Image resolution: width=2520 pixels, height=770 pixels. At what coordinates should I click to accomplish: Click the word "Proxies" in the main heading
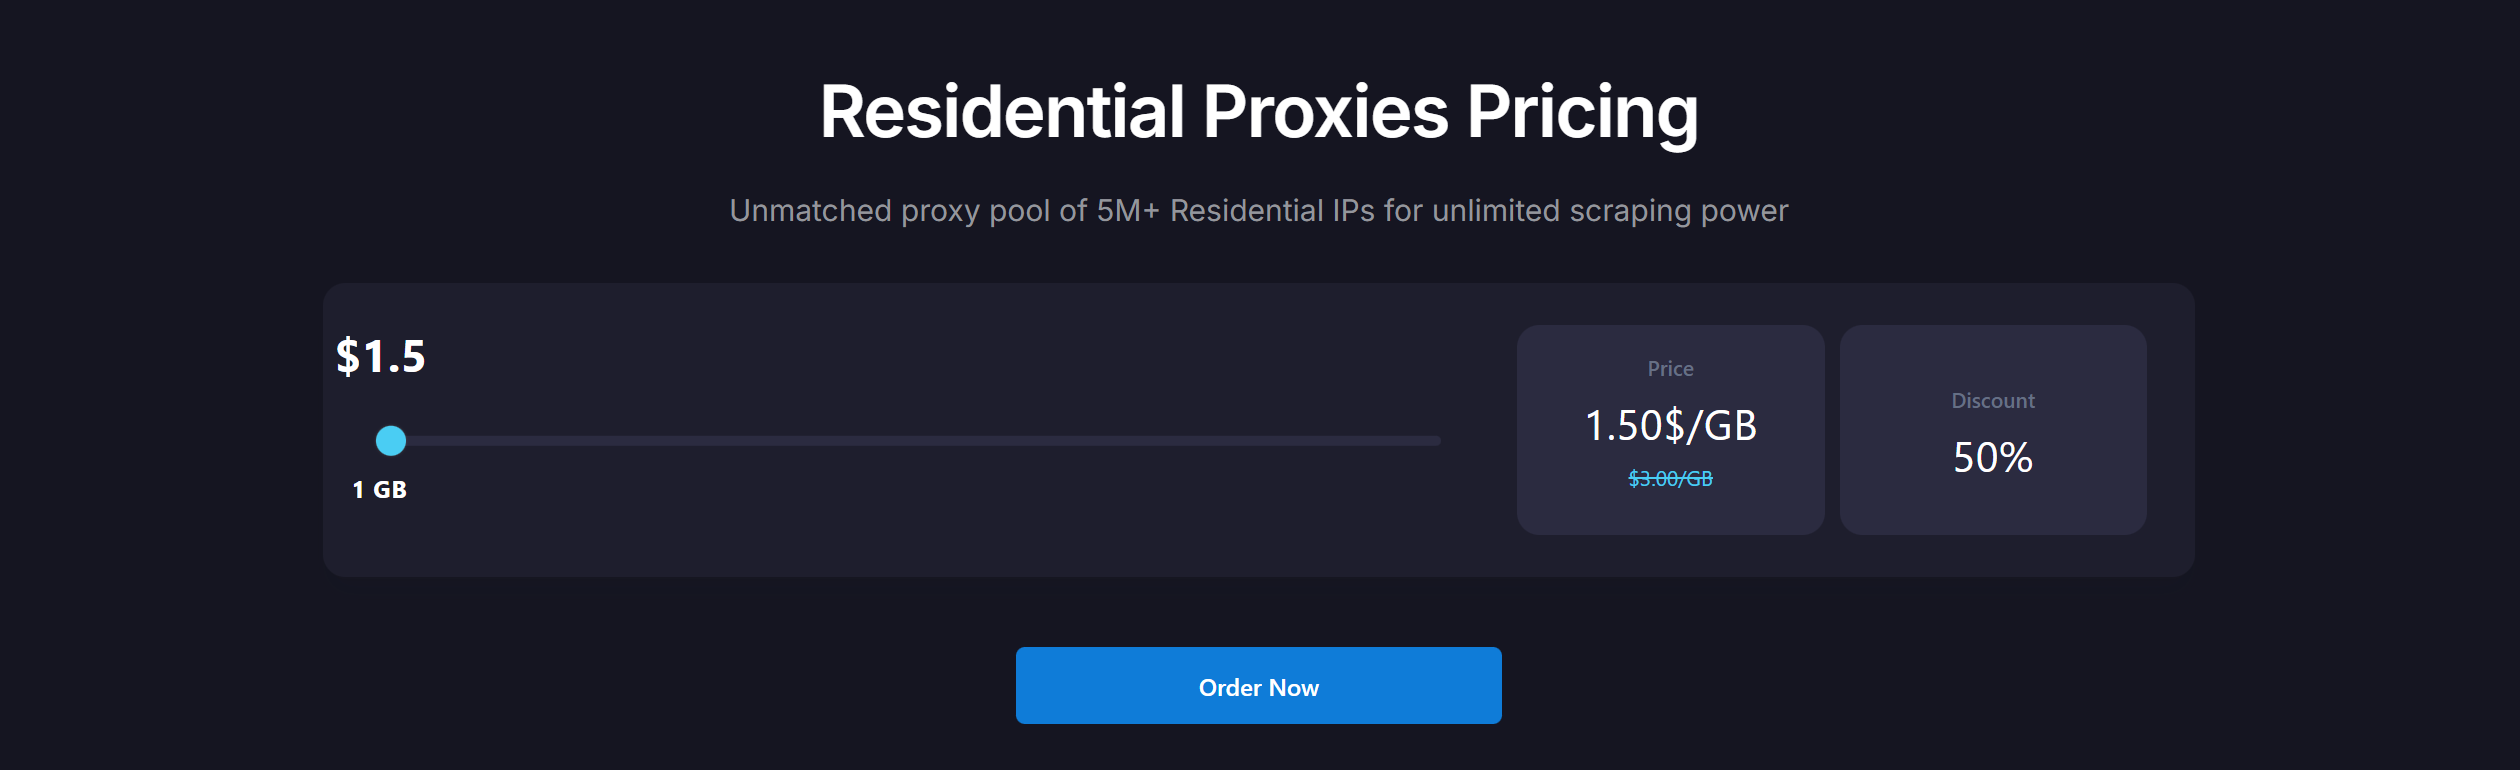coord(1325,112)
